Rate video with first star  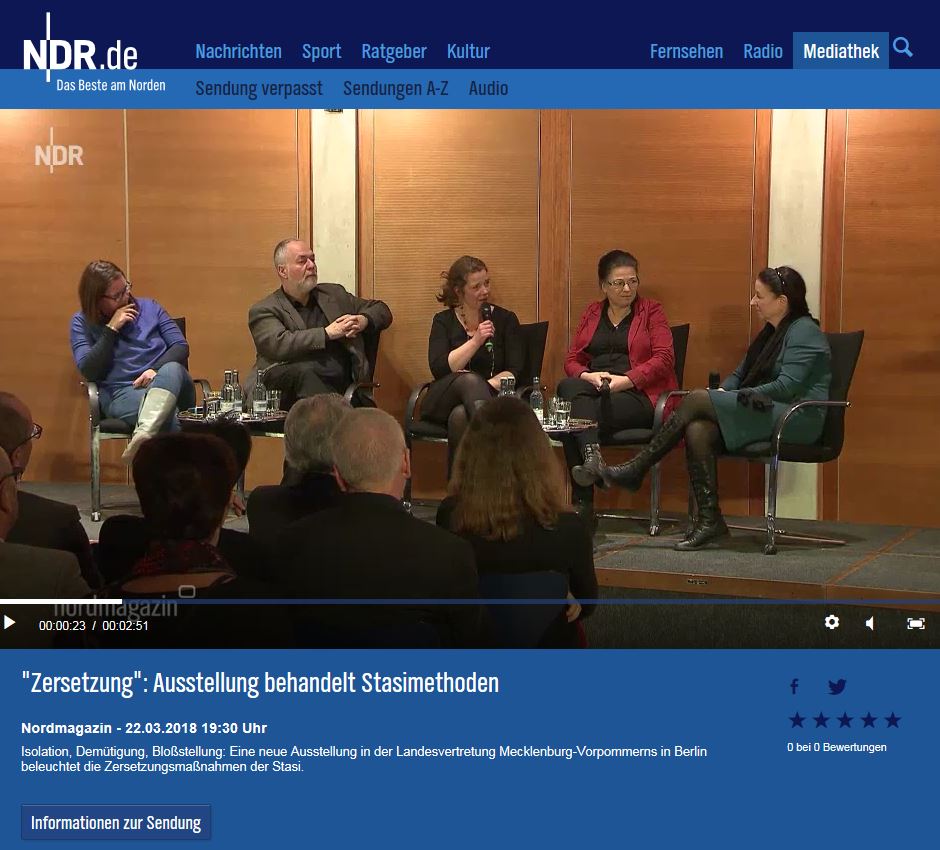tap(797, 720)
